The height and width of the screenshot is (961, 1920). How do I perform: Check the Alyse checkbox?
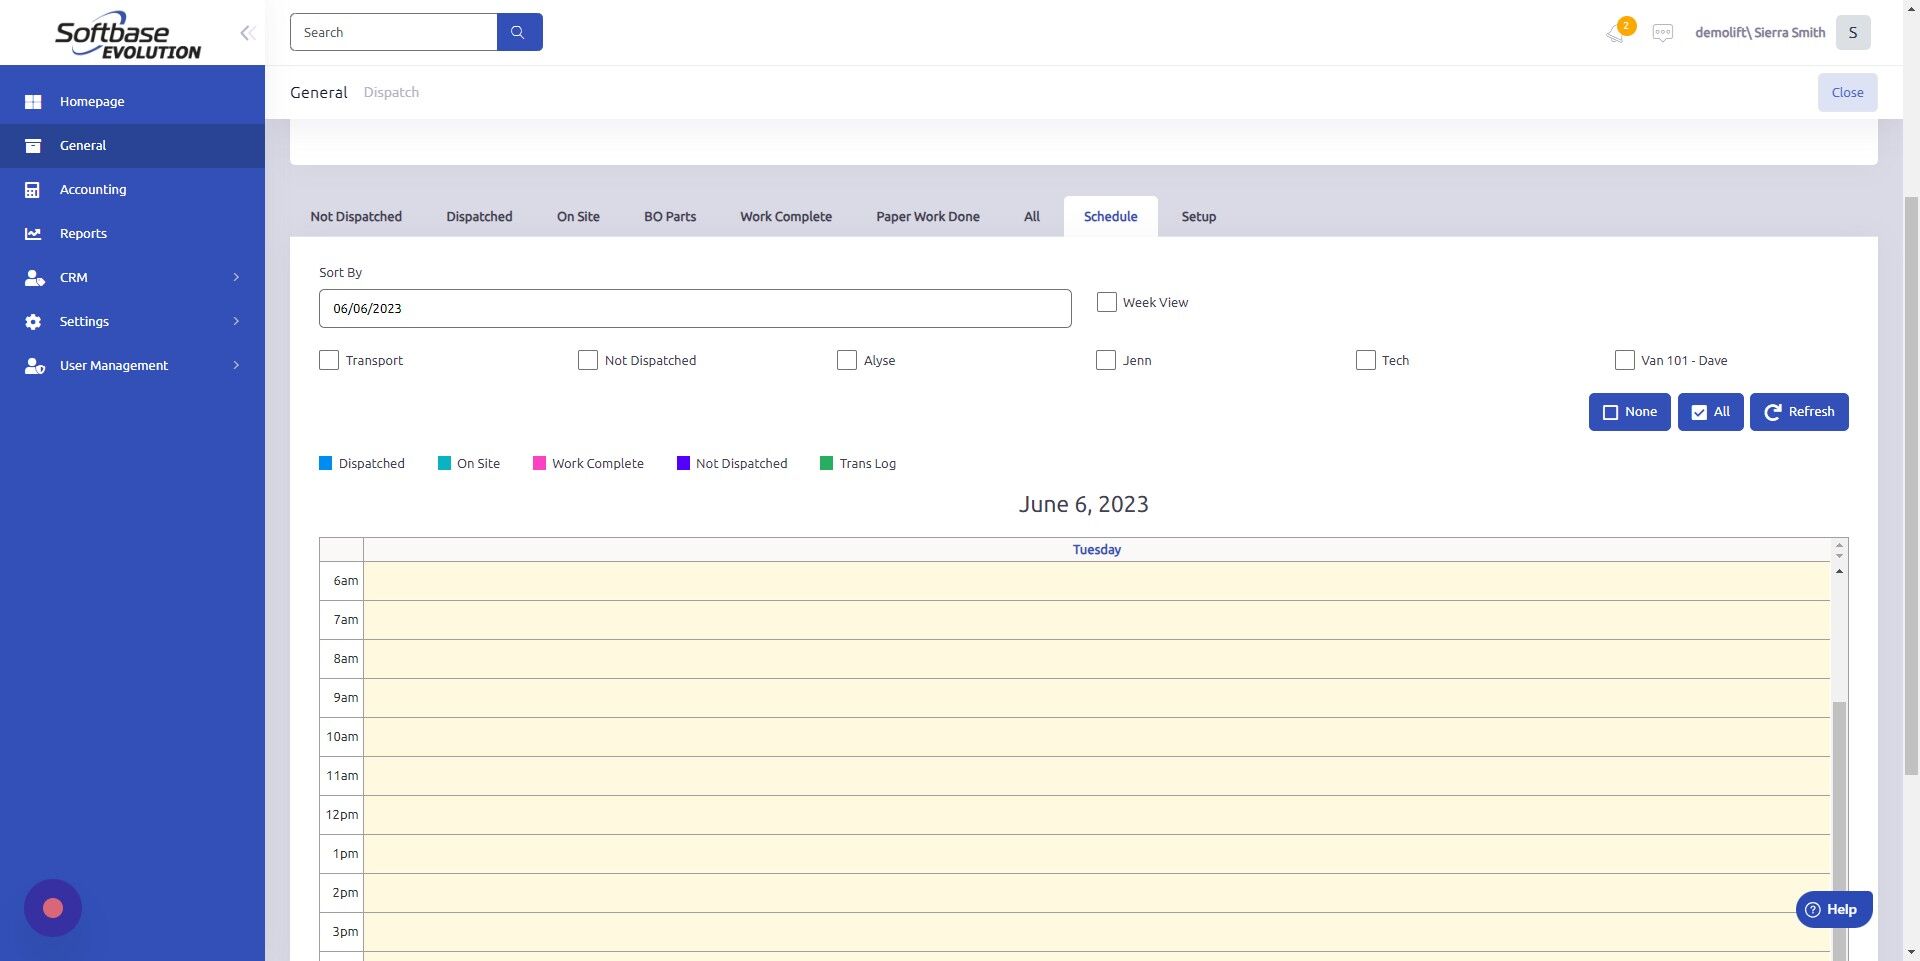pos(847,360)
